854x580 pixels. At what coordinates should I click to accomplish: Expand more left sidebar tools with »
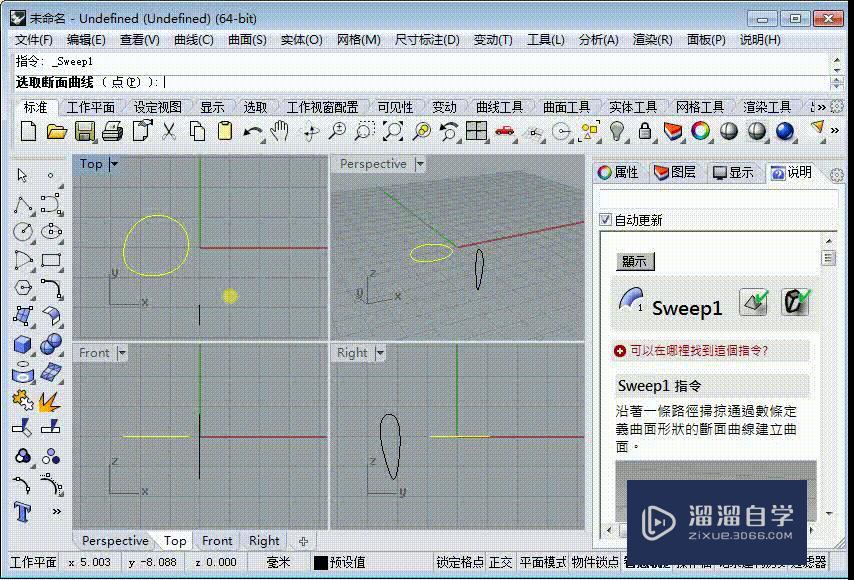click(x=56, y=511)
